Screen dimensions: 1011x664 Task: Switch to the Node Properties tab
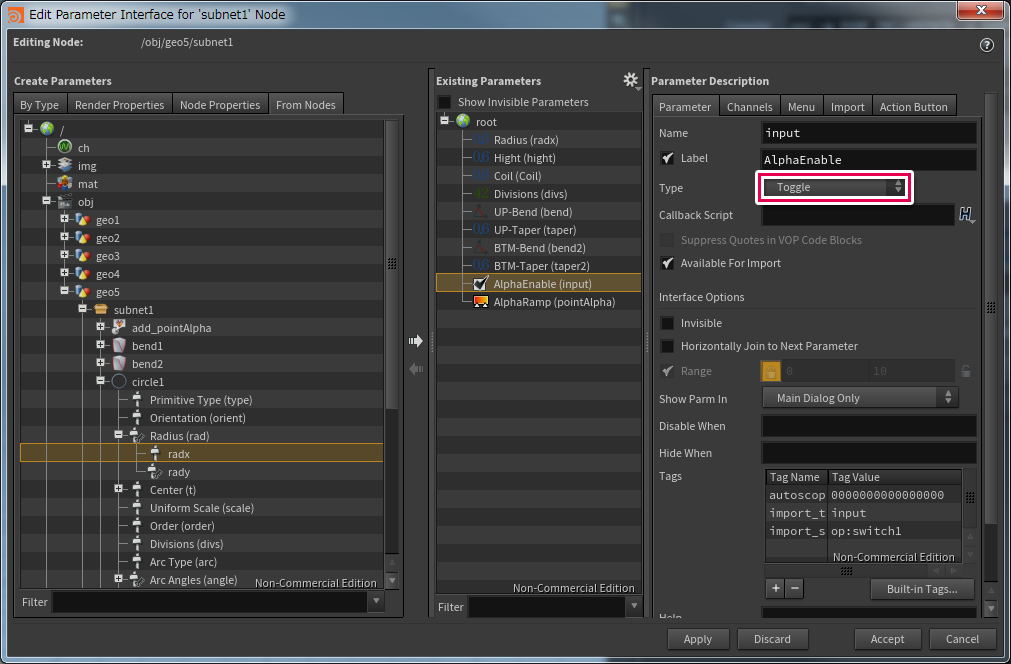(x=220, y=104)
